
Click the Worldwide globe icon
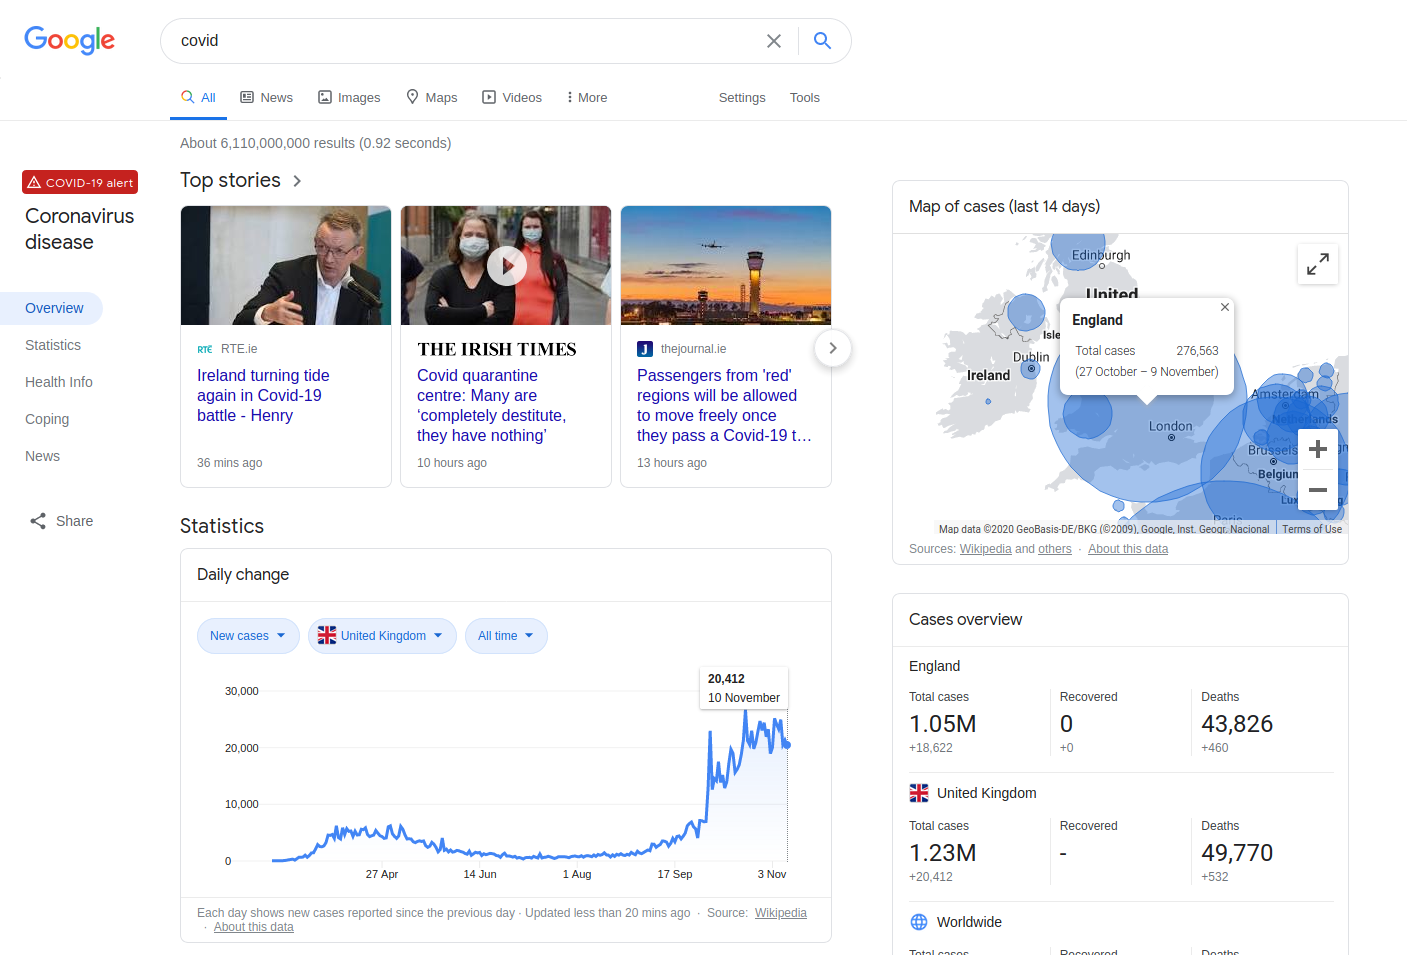[x=919, y=922]
